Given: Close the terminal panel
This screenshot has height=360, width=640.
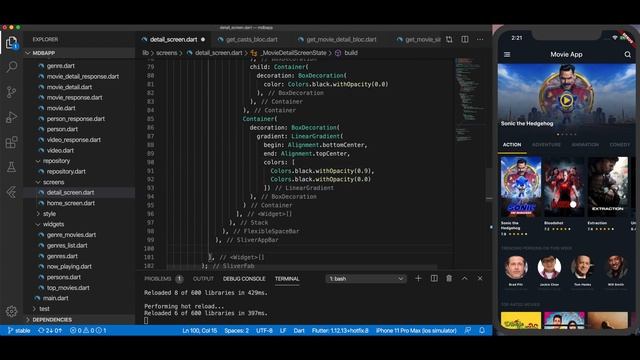Looking at the screenshot, I should click(x=480, y=278).
